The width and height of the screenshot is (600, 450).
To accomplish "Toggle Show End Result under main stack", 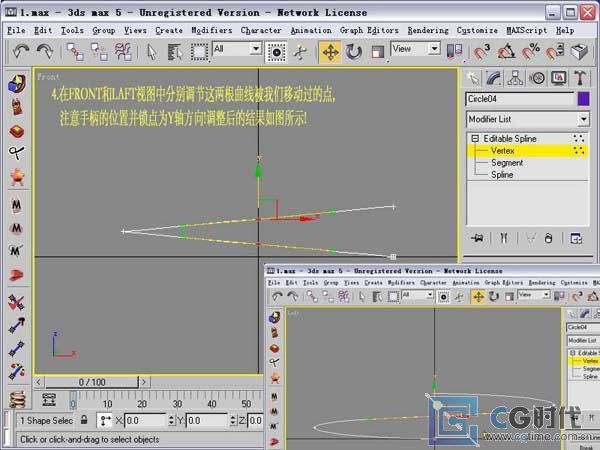I will [x=504, y=239].
